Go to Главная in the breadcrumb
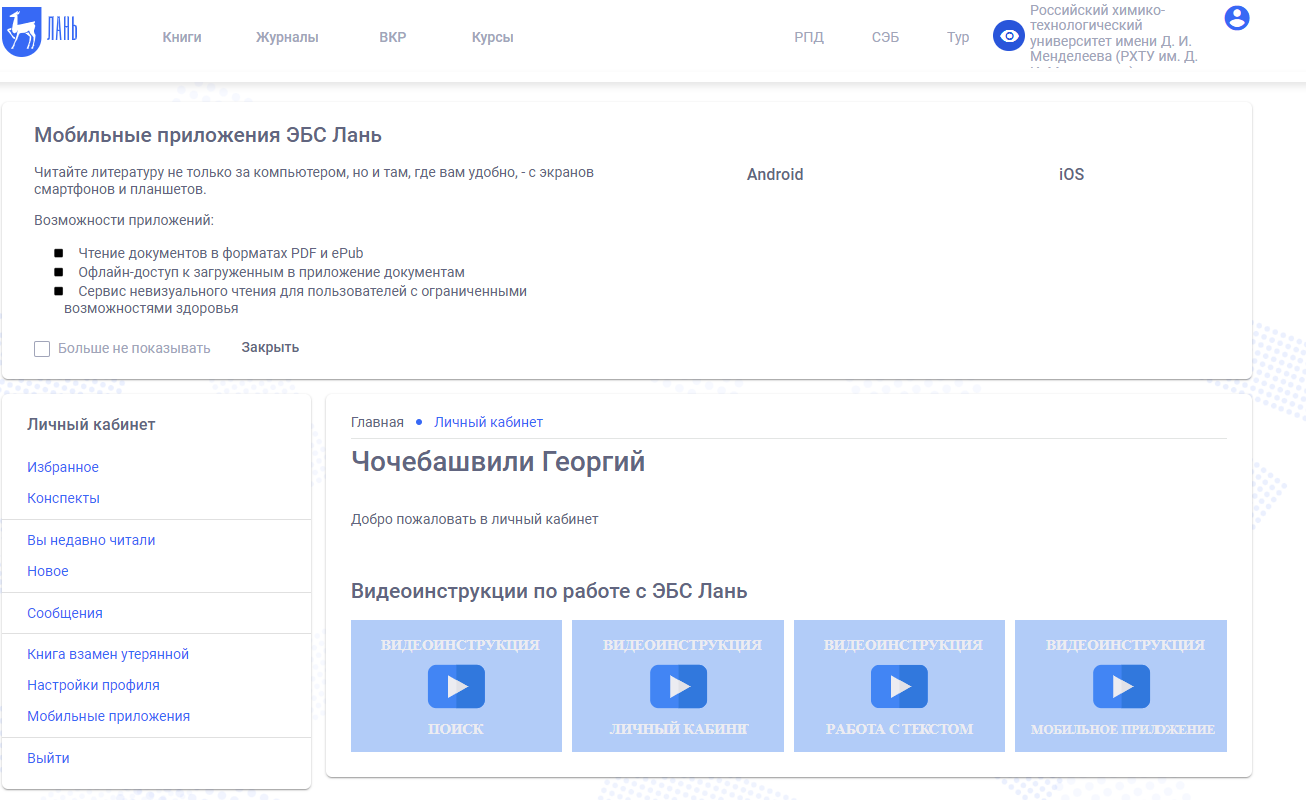This screenshot has width=1306, height=800. [377, 422]
